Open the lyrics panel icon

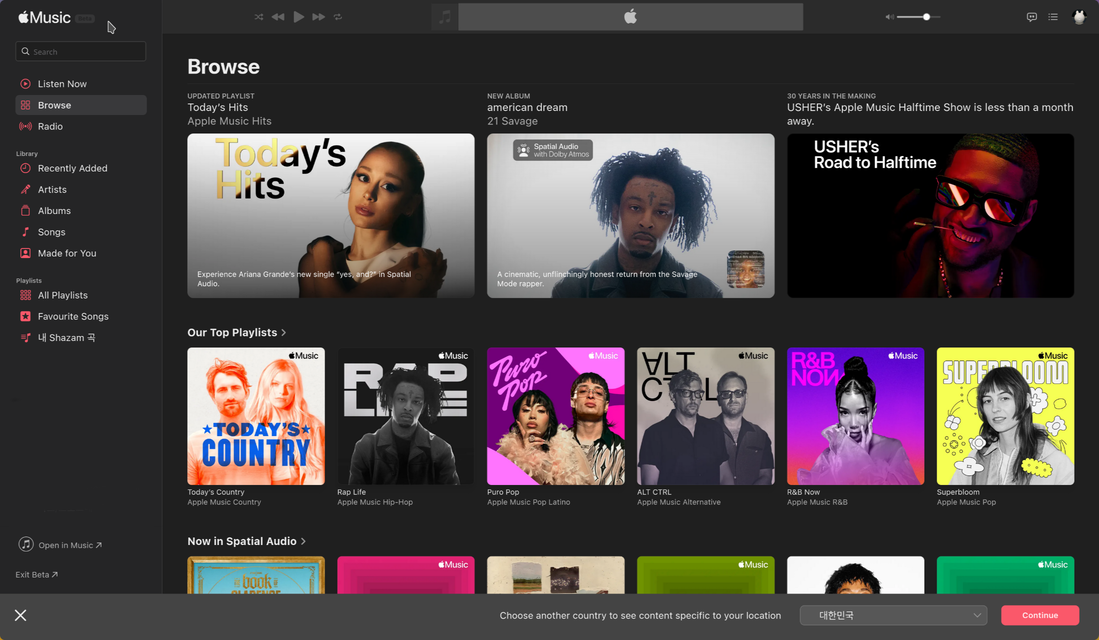click(1032, 17)
